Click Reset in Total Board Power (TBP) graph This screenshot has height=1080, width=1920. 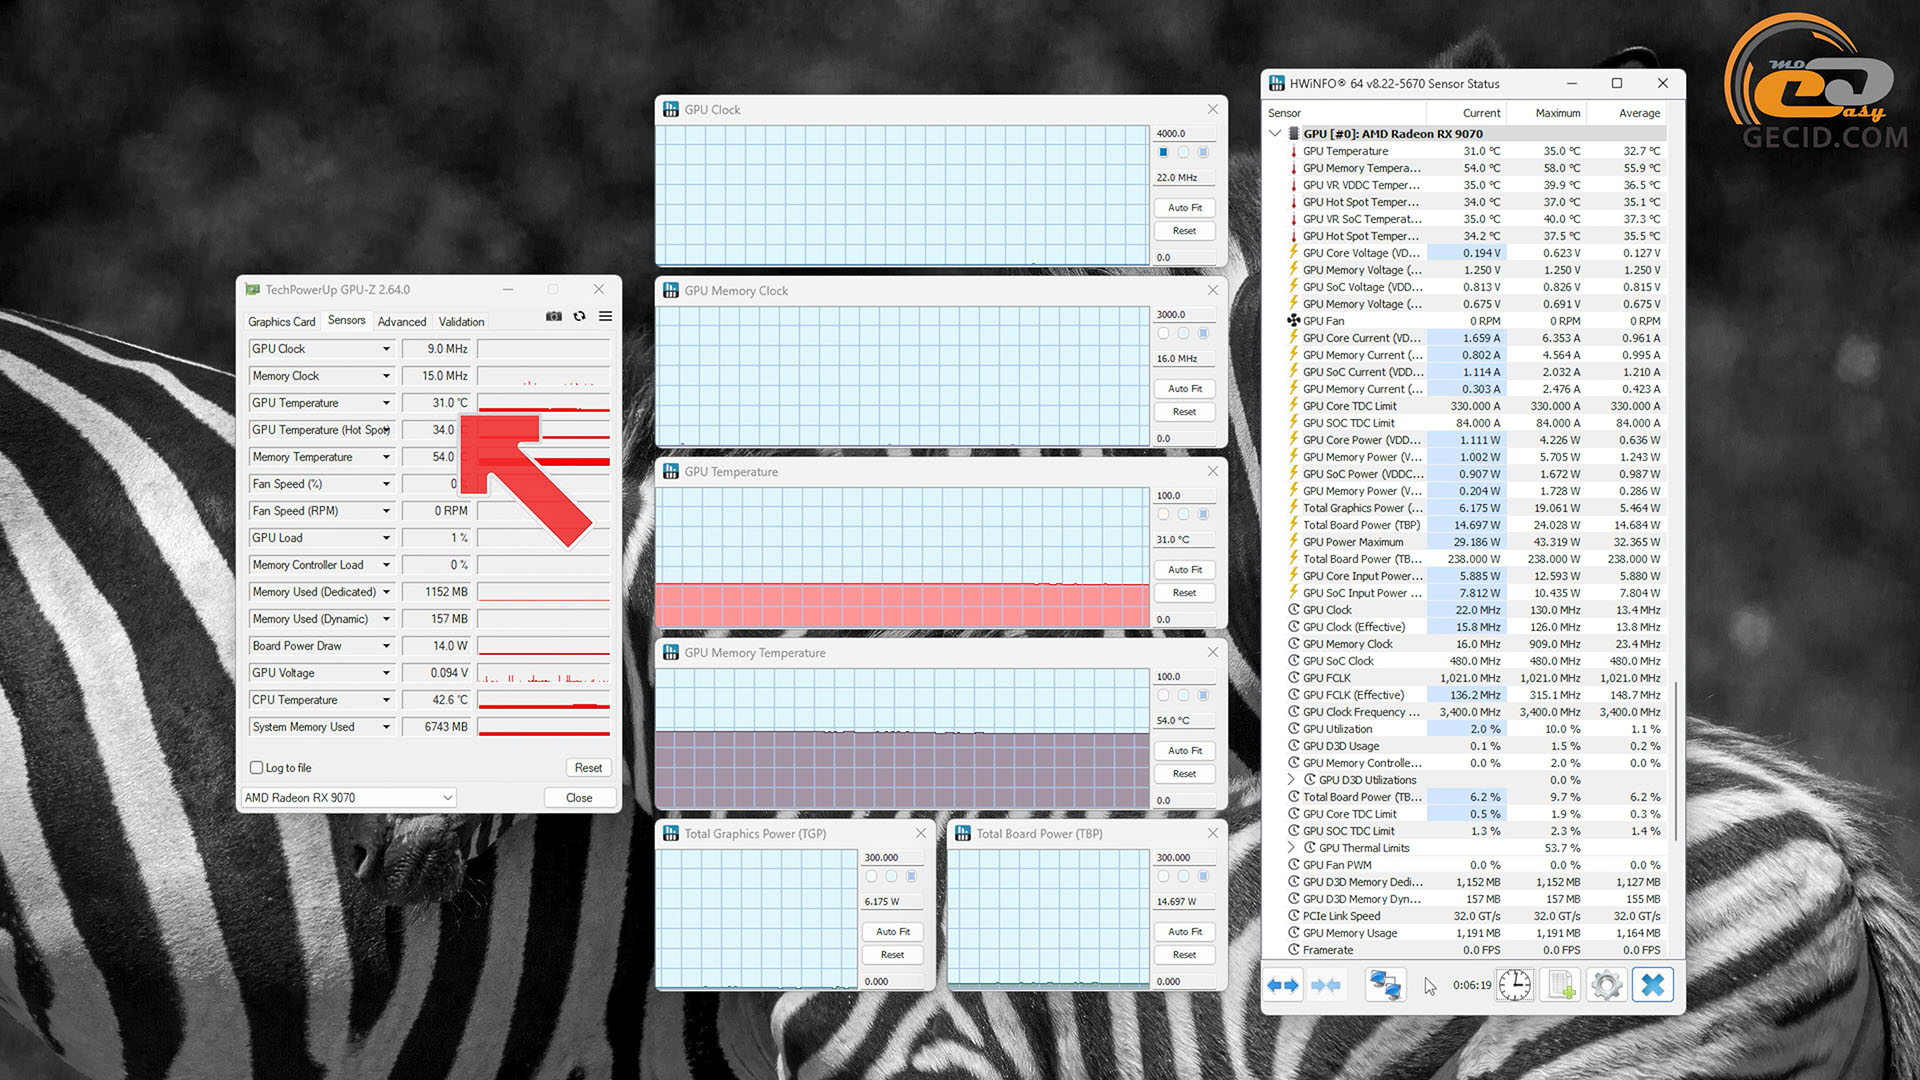coord(1185,955)
